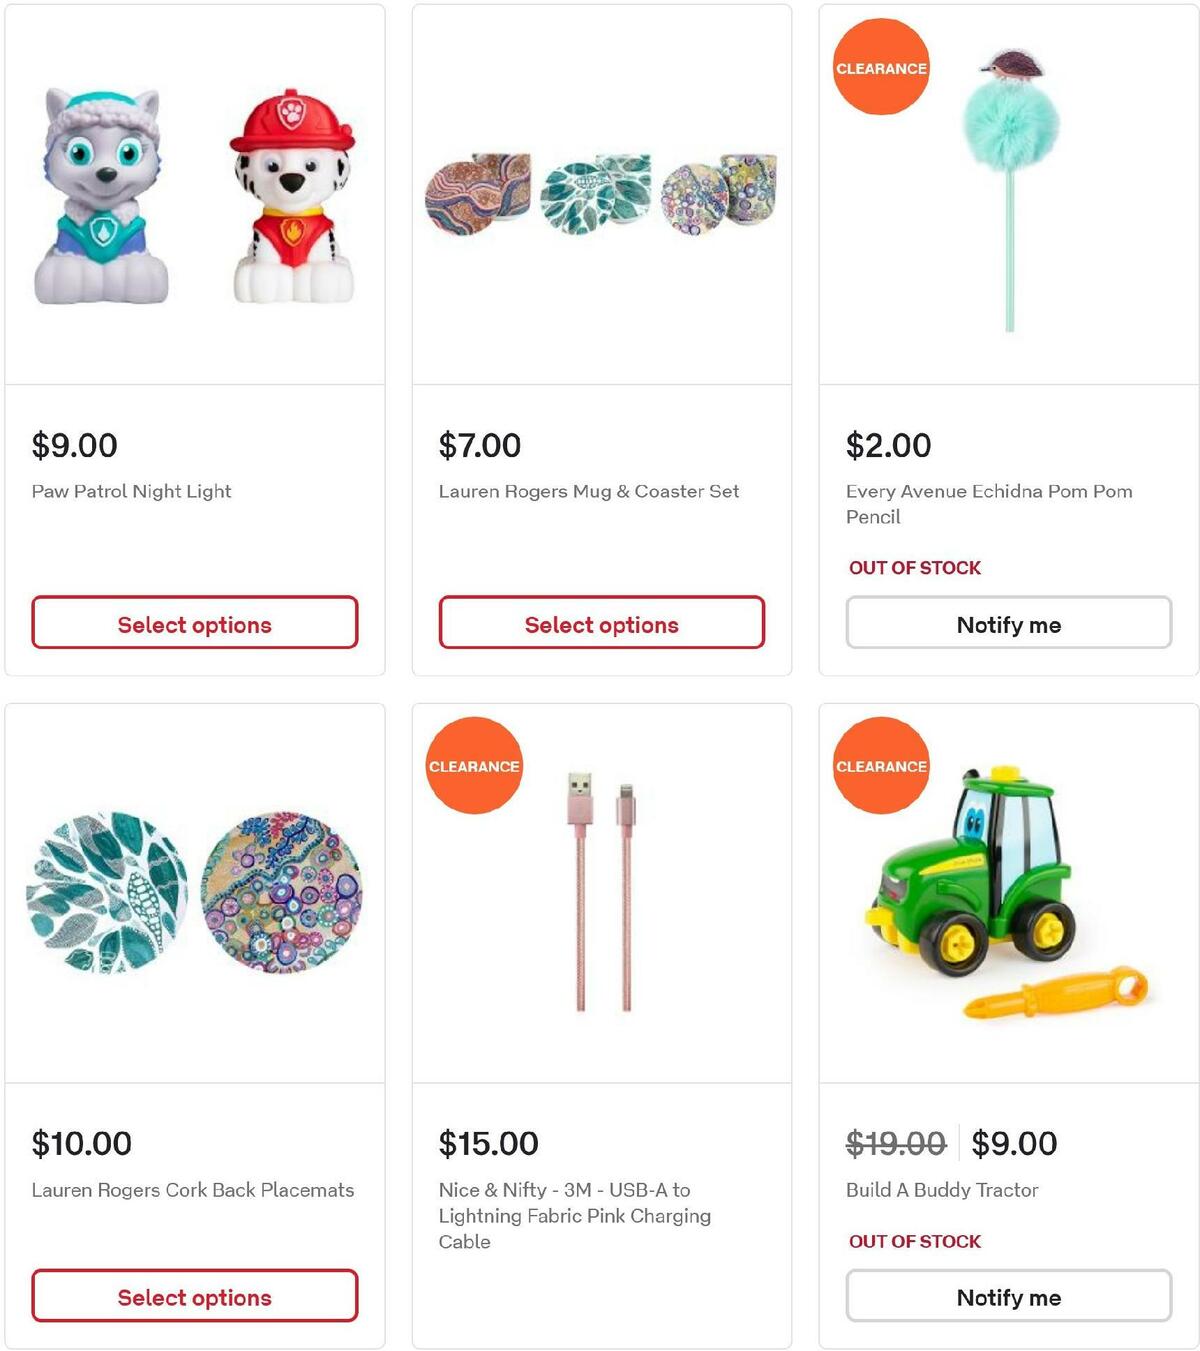The height and width of the screenshot is (1351, 1200).
Task: Click Select options under Lauren Rogers Mug & Coaster Set
Action: click(x=601, y=623)
